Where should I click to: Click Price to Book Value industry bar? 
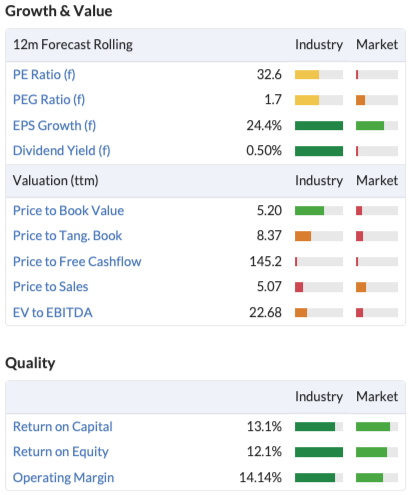tap(319, 211)
